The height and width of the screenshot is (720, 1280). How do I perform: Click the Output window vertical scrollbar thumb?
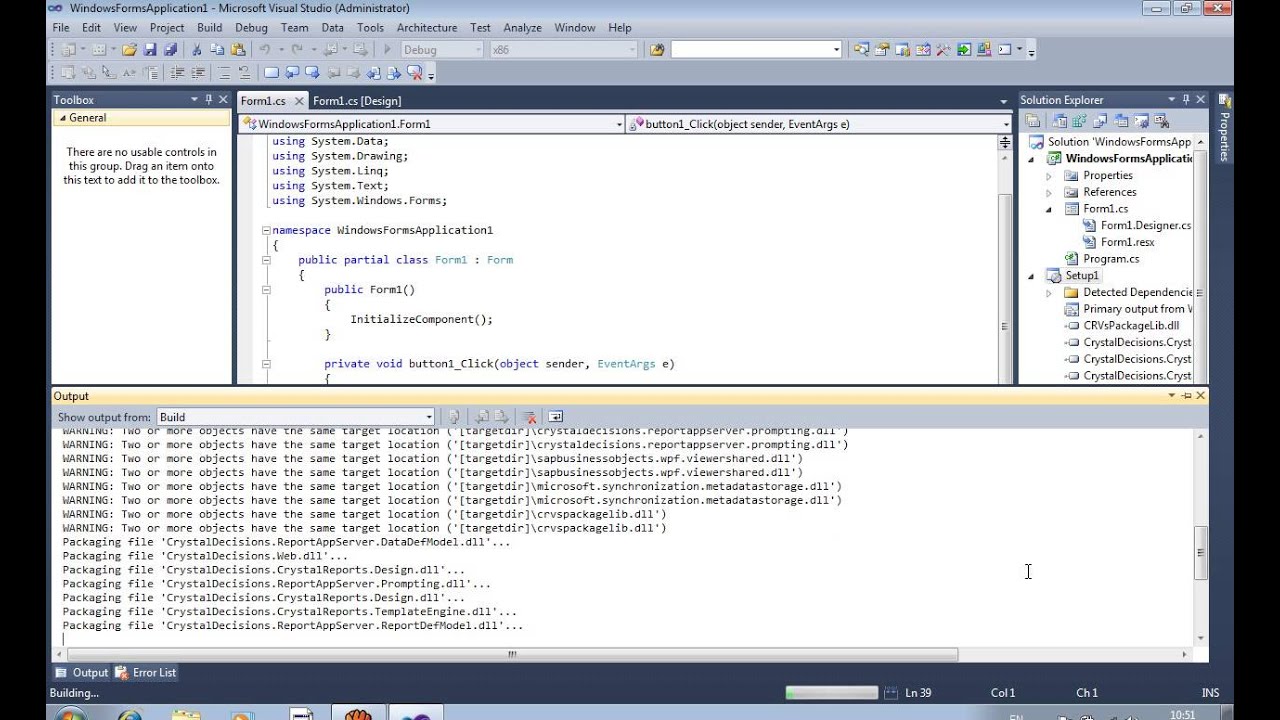[x=1201, y=553]
